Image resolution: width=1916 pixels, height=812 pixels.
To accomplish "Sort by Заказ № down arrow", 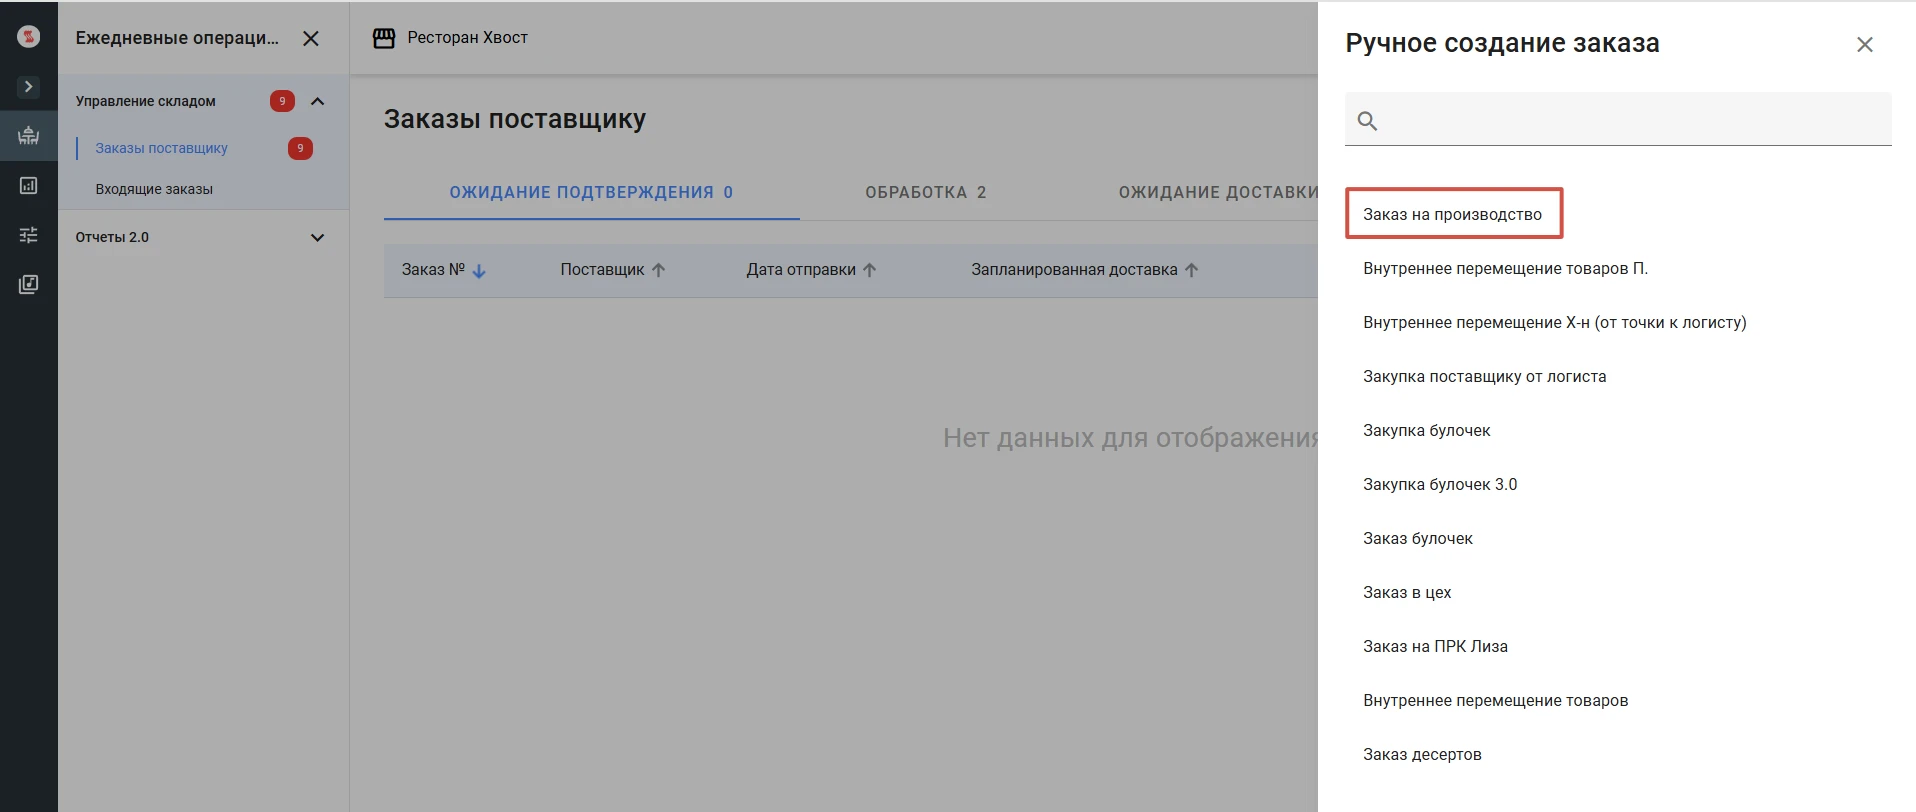I will coord(479,270).
